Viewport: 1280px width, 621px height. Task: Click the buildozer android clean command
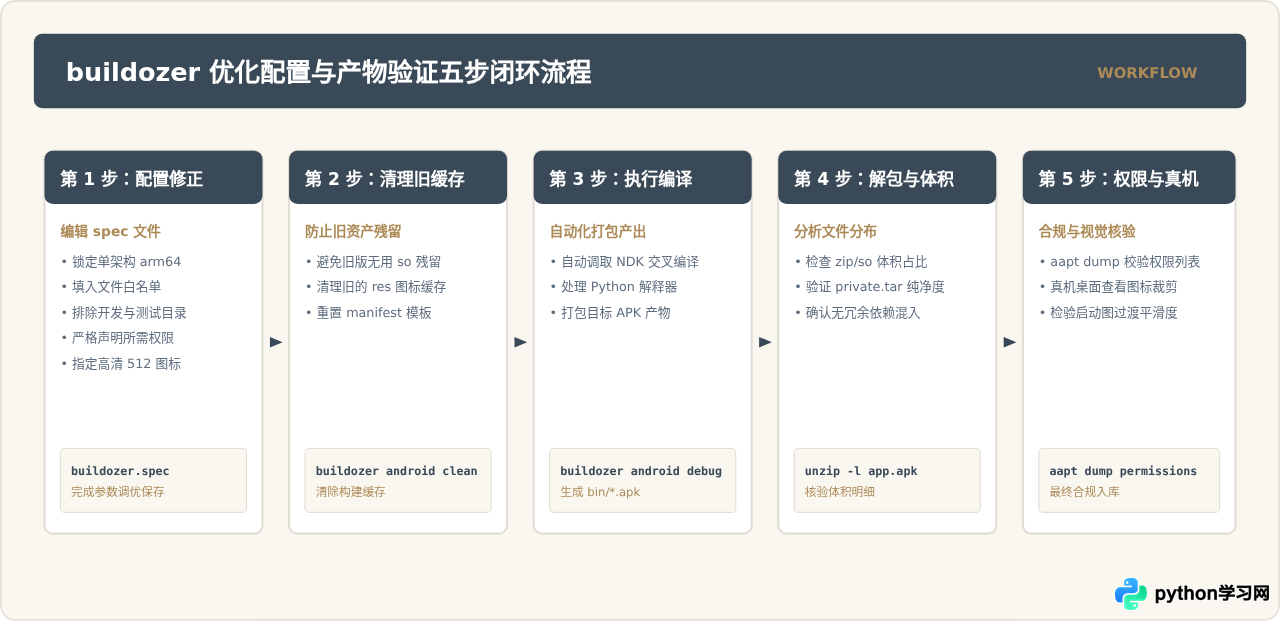tap(397, 471)
